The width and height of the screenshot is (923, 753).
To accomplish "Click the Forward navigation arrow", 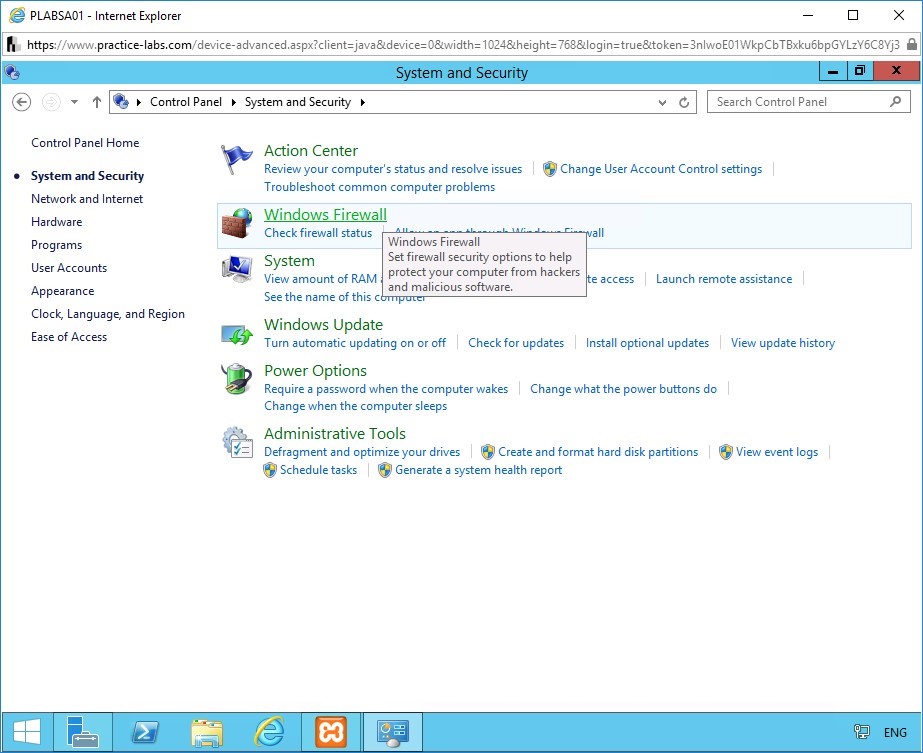I will (51, 102).
